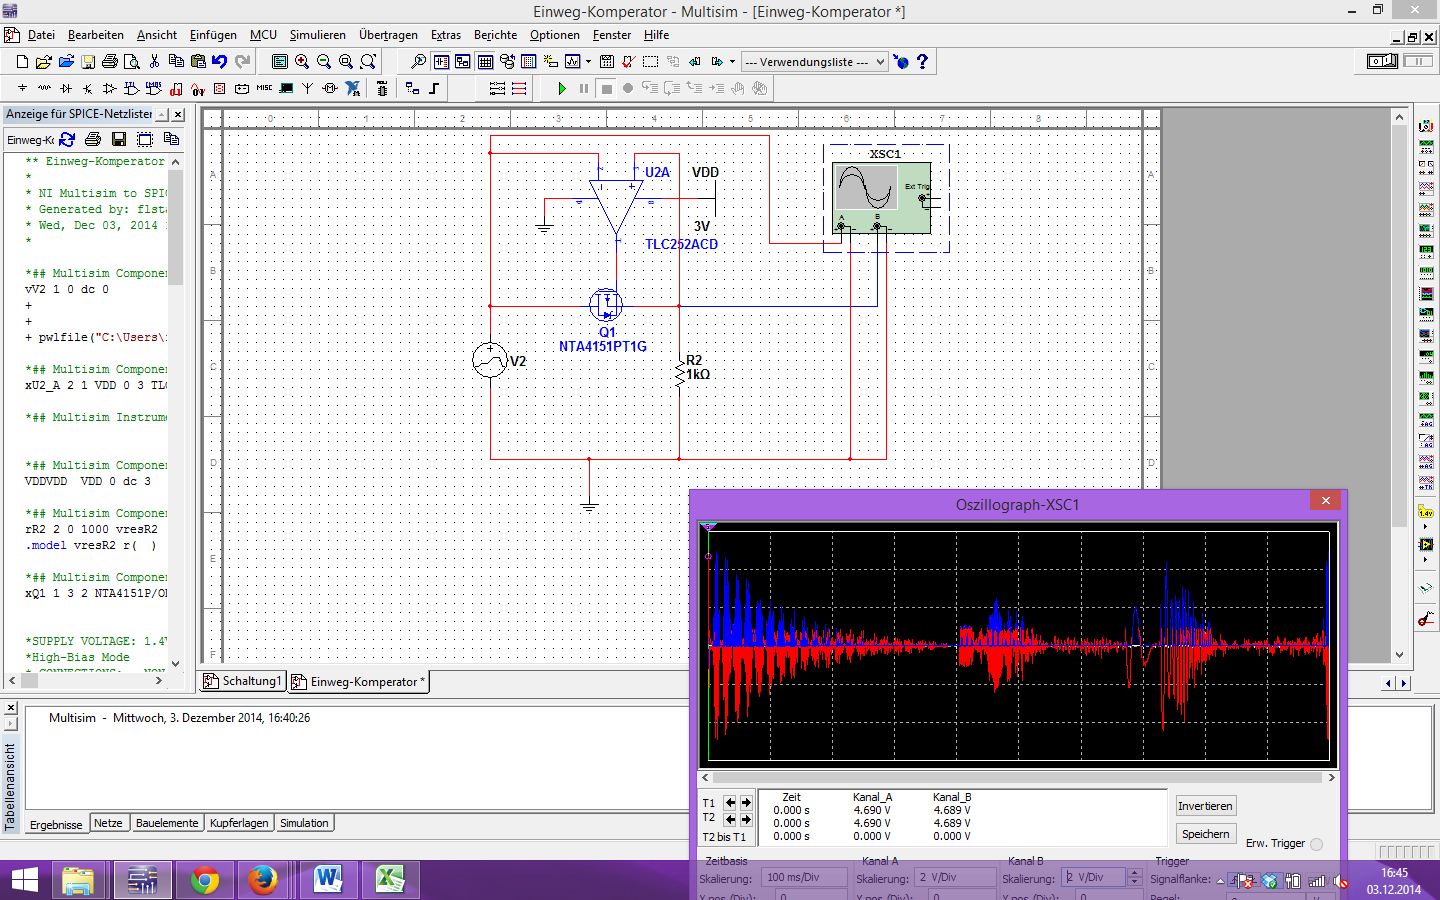
Task: Expand the grapher toolbar dropdown arrow
Action: pyautogui.click(x=588, y=62)
